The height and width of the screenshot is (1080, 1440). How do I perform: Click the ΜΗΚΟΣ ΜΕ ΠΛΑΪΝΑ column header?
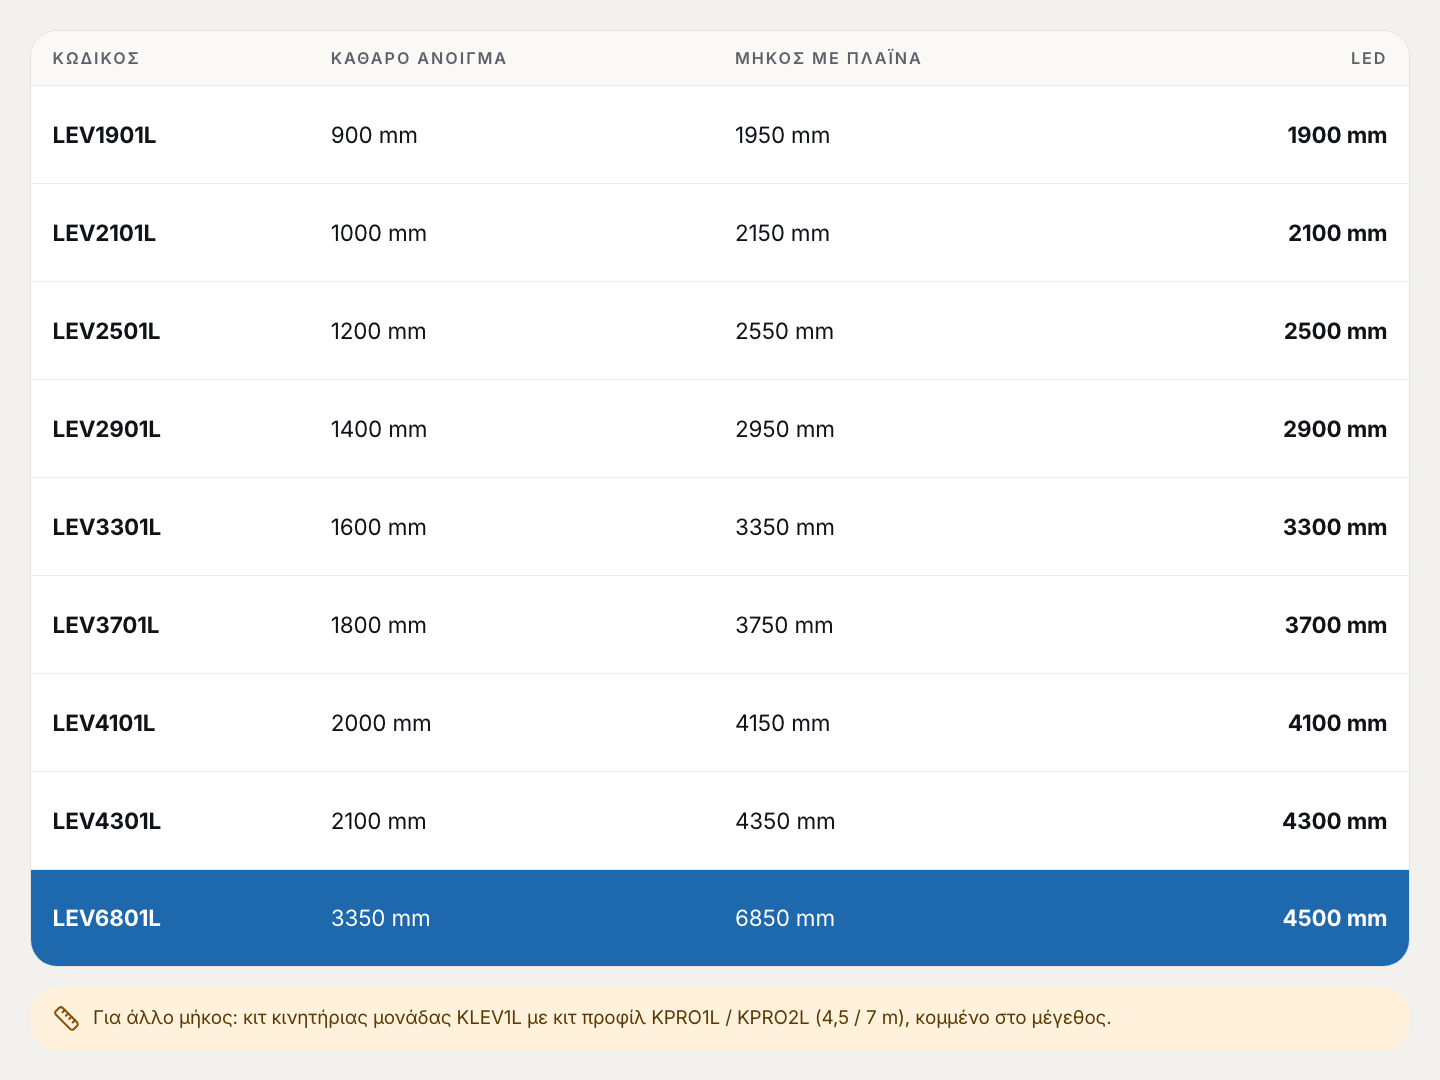[x=828, y=58]
